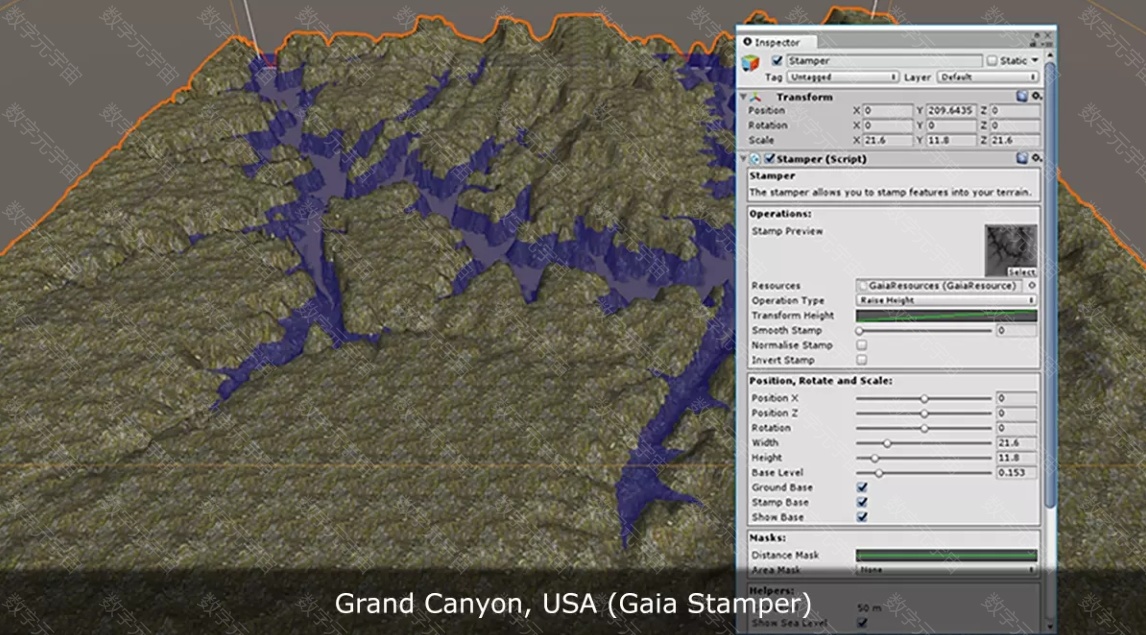1146x635 pixels.
Task: Click the Transform Rotation Y field
Action: (951, 125)
